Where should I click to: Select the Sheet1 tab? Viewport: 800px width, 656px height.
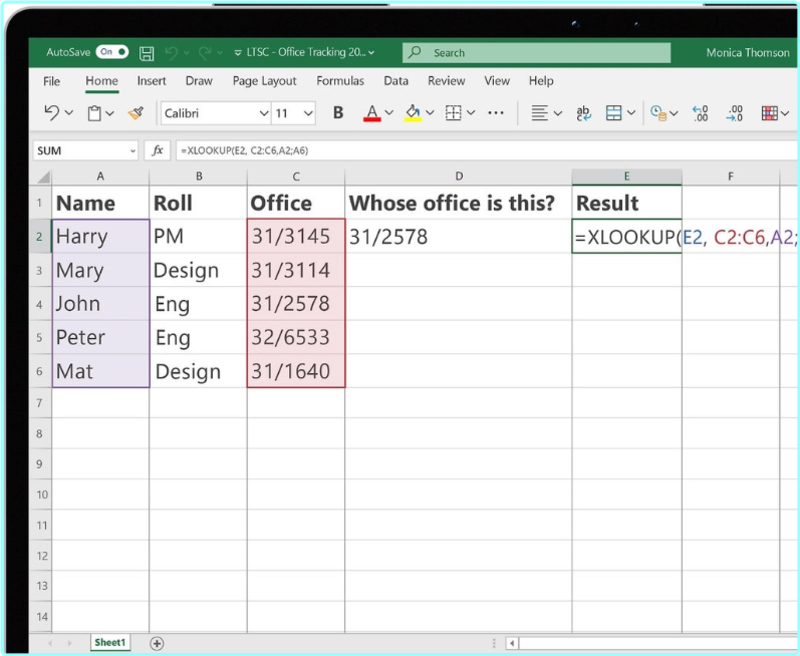coord(110,642)
